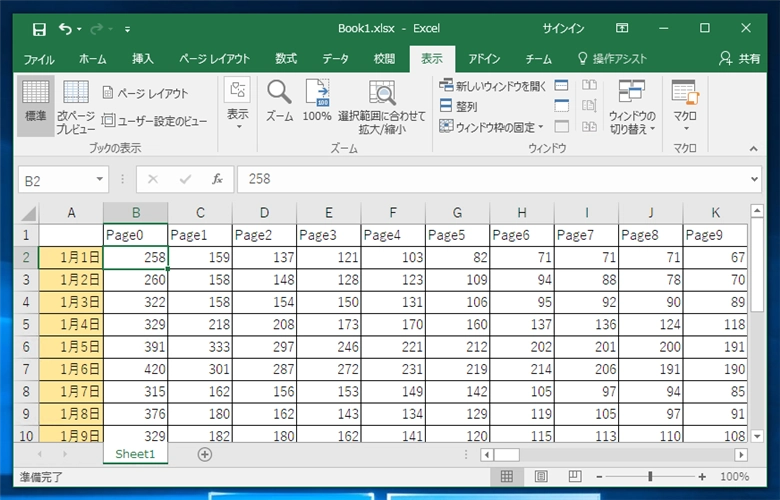Click the split window icon
Viewport: 780px width, 500px height.
pyautogui.click(x=562, y=86)
